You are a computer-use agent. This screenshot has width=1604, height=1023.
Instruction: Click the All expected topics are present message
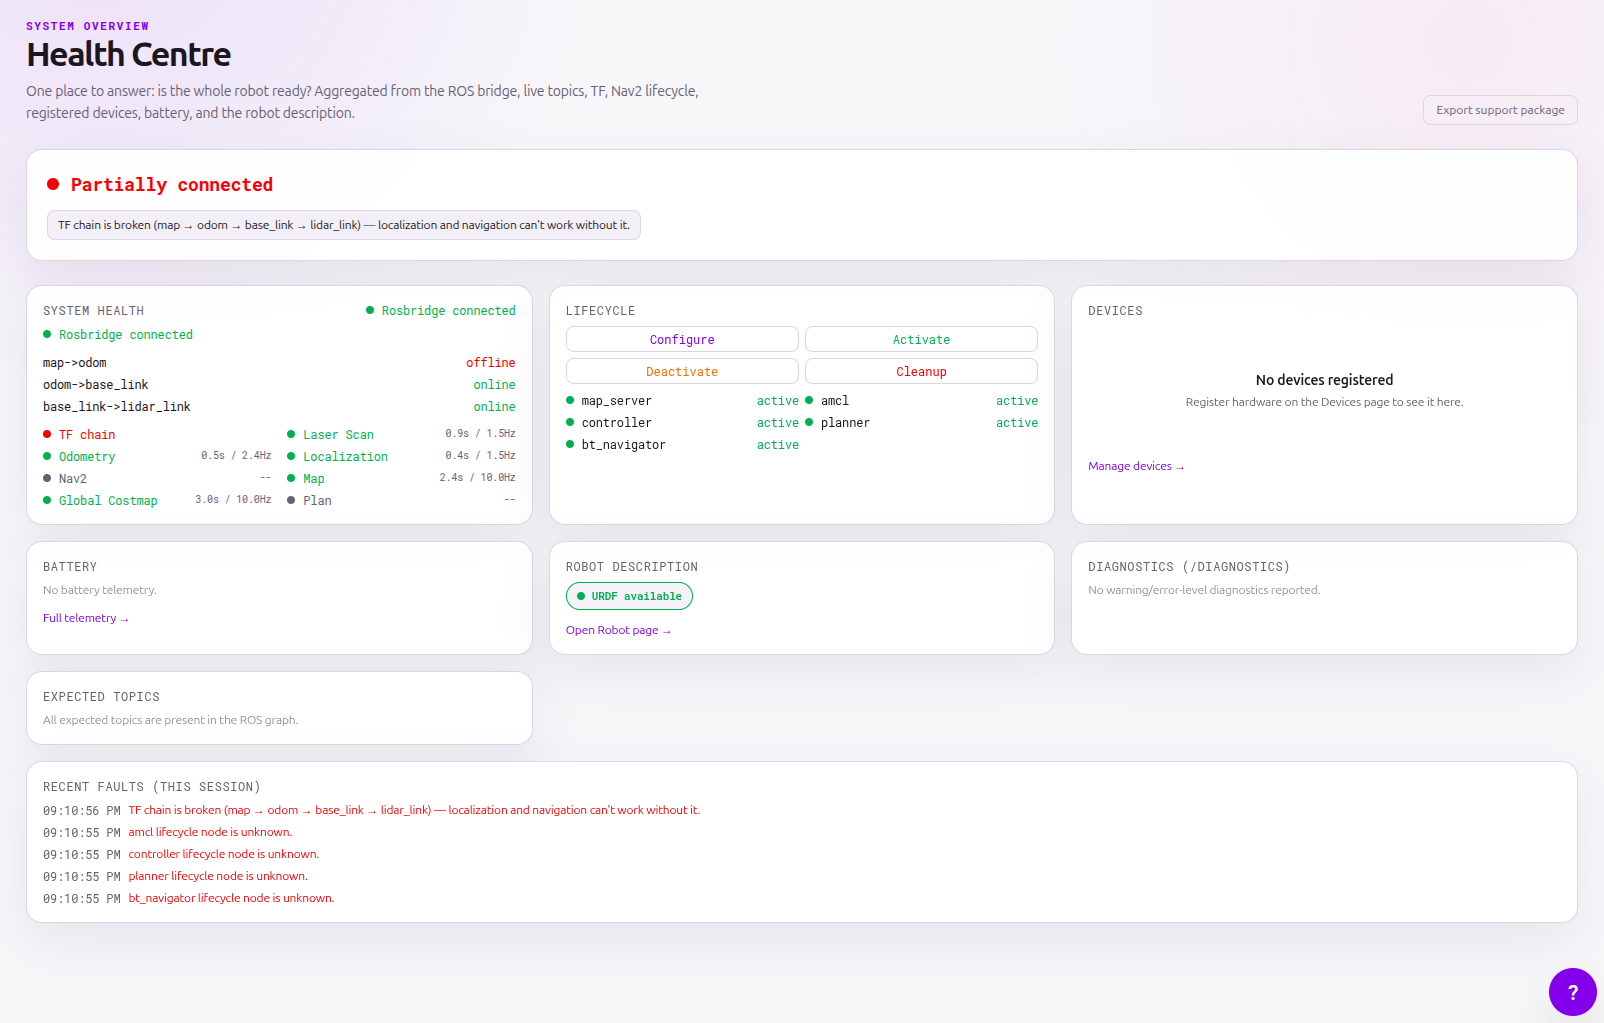[x=170, y=720]
